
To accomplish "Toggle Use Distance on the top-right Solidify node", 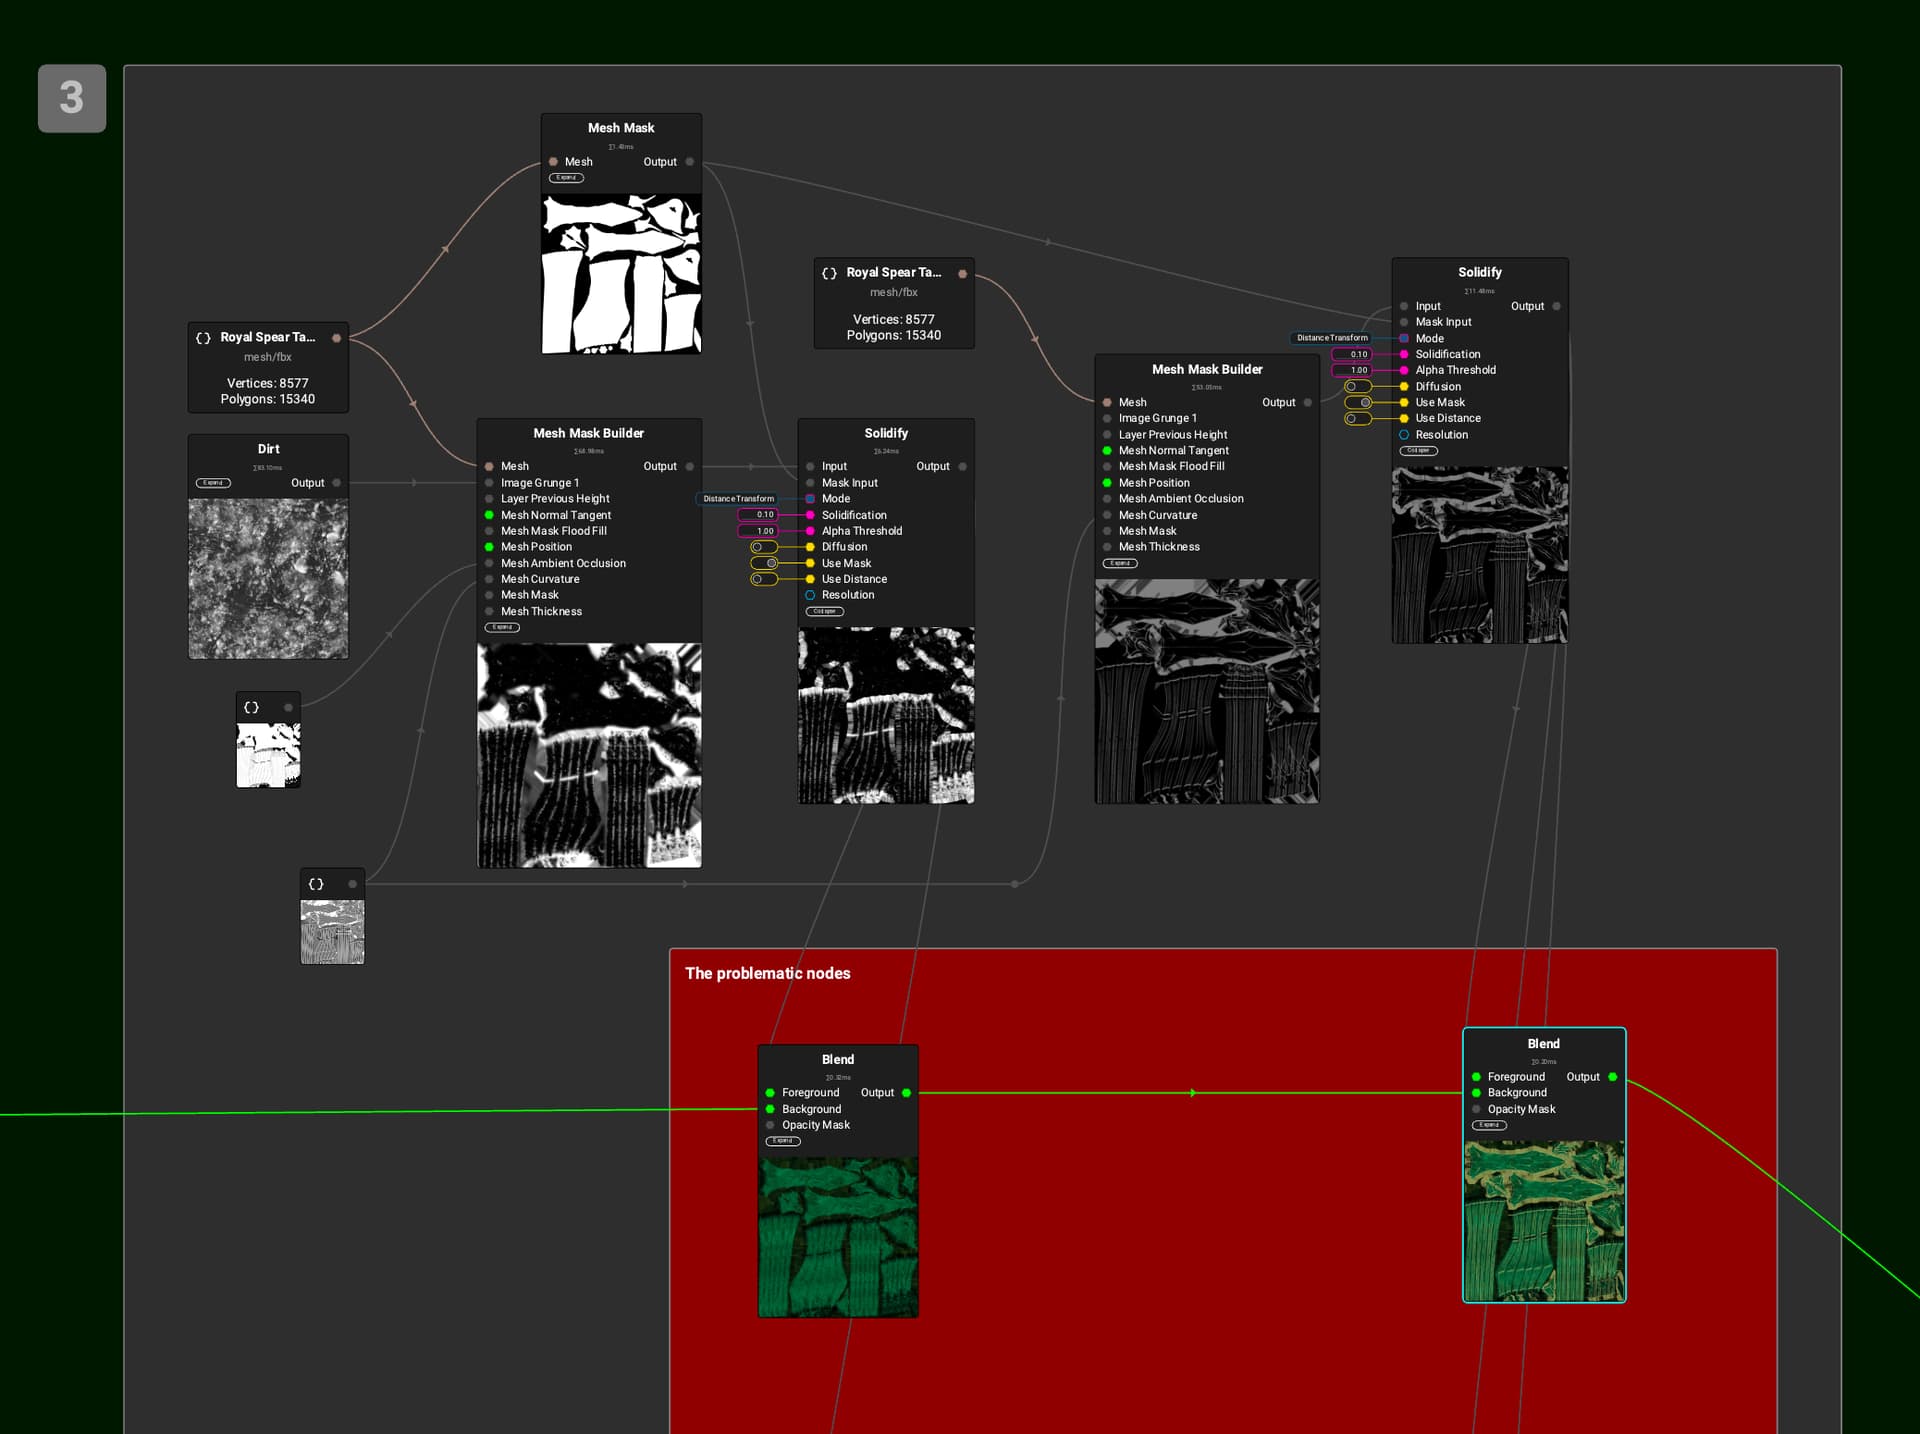I will pos(1357,419).
